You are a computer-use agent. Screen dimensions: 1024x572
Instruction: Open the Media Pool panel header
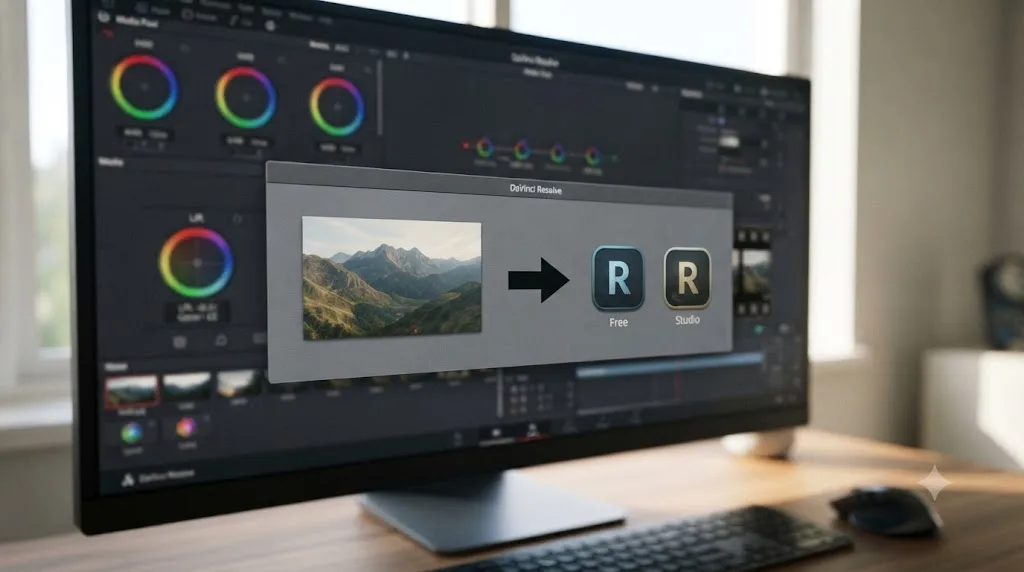point(136,21)
